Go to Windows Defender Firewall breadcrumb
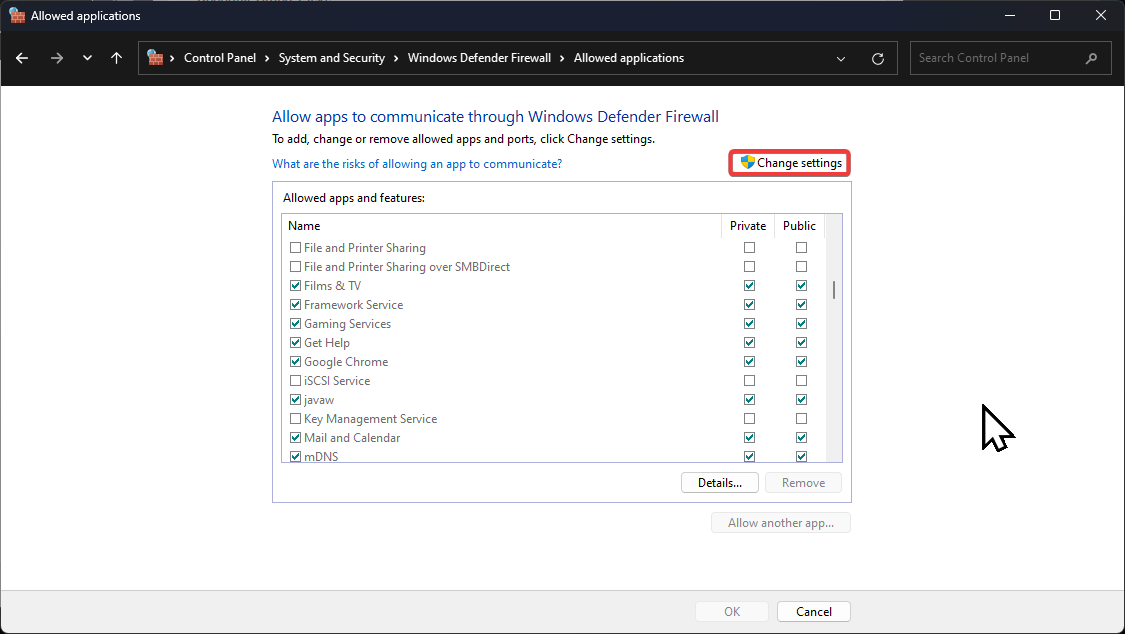Image resolution: width=1125 pixels, height=634 pixels. click(479, 58)
